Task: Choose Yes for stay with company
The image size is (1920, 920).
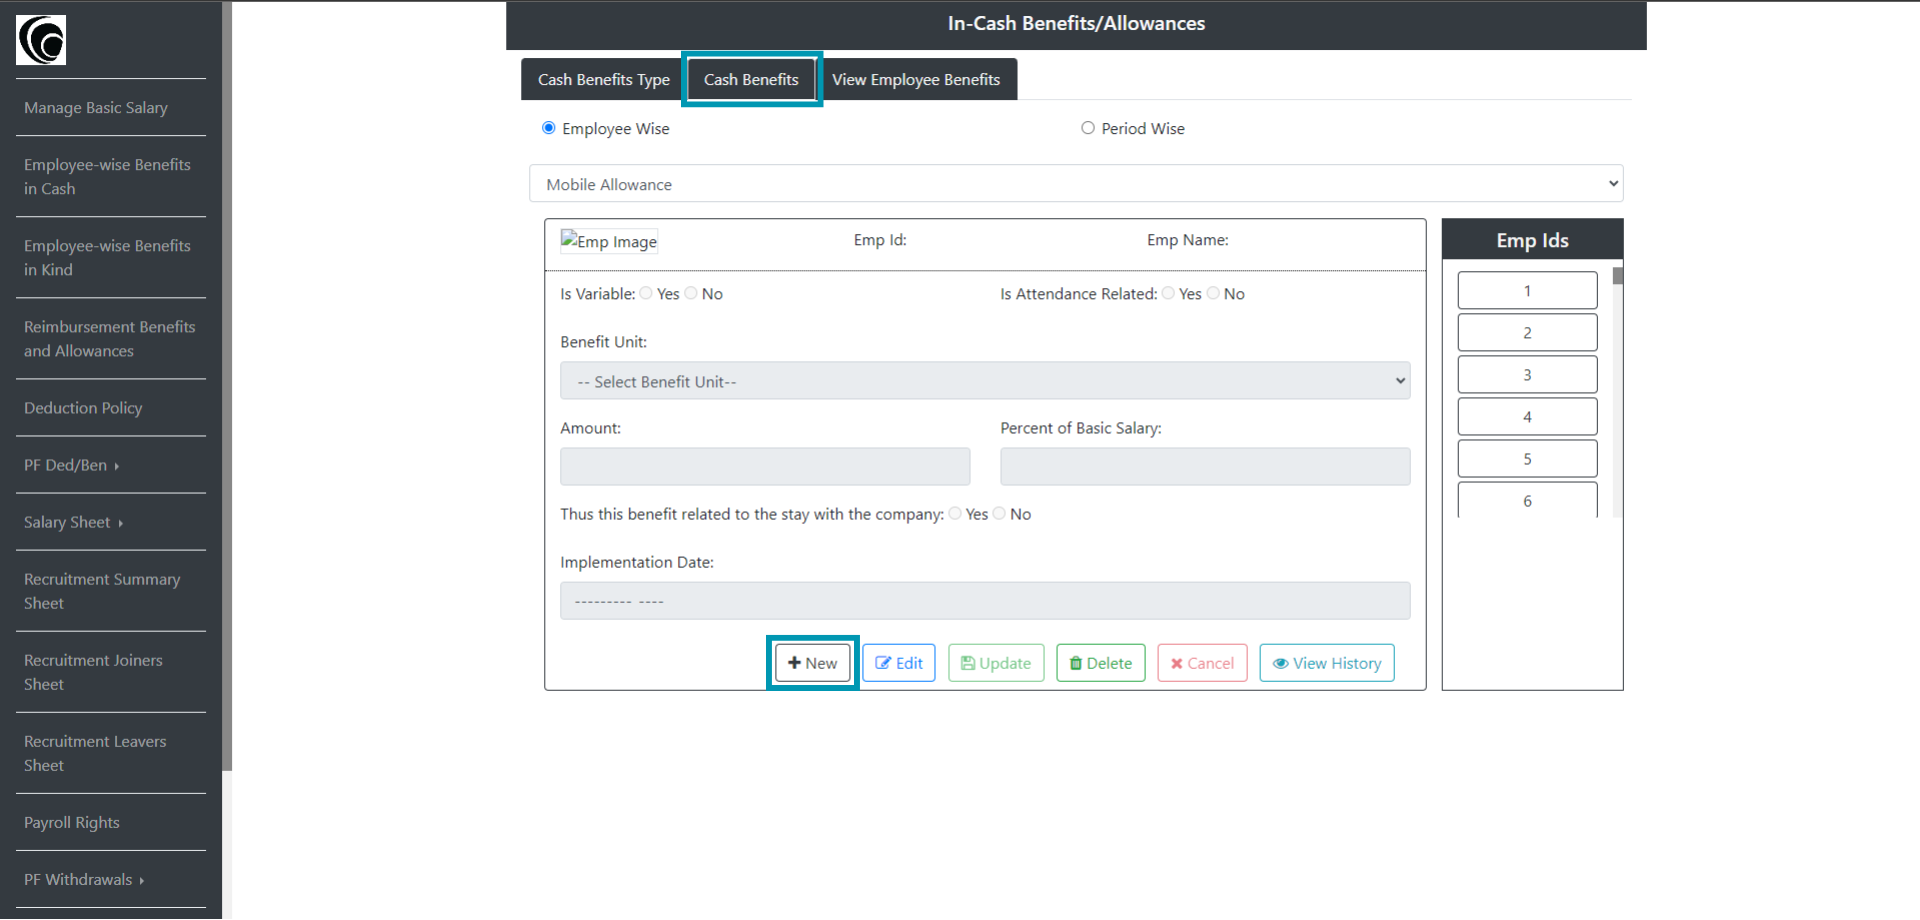Action: coord(955,513)
